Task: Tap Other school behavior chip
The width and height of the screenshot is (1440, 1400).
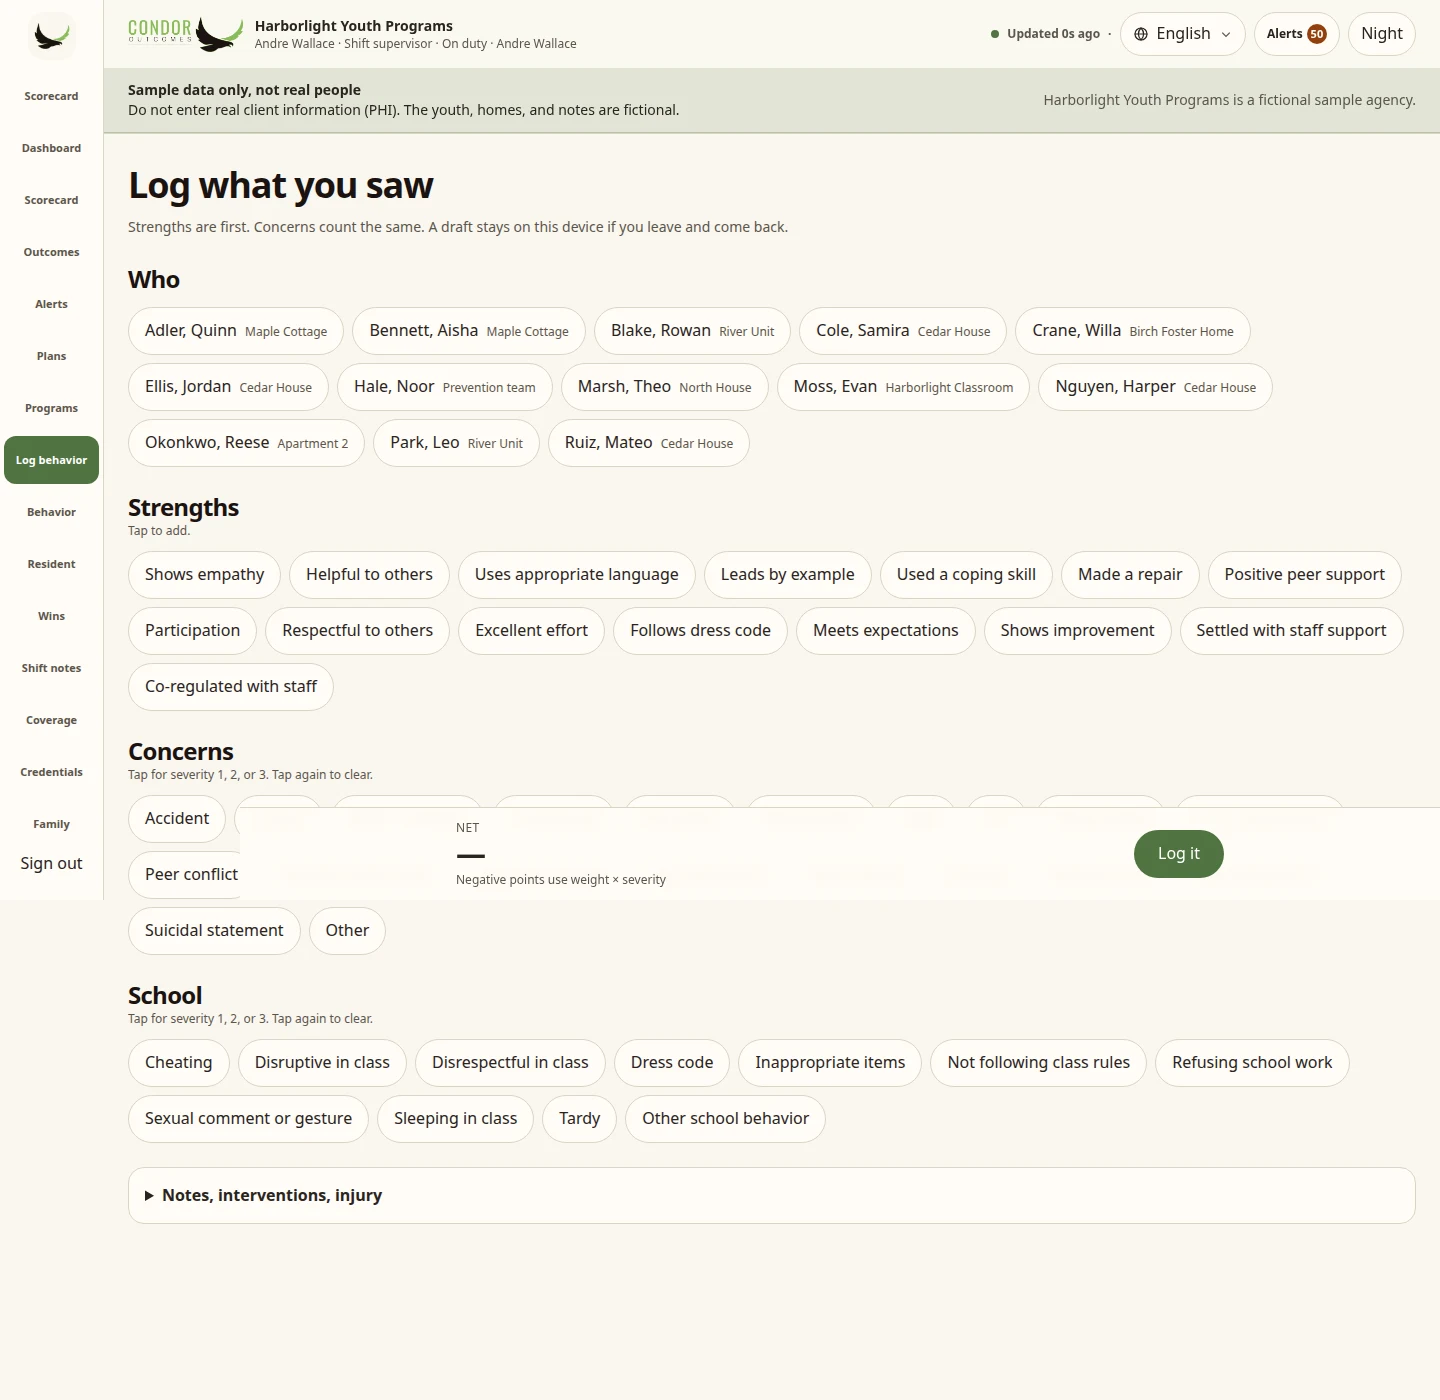Action: [725, 1119]
